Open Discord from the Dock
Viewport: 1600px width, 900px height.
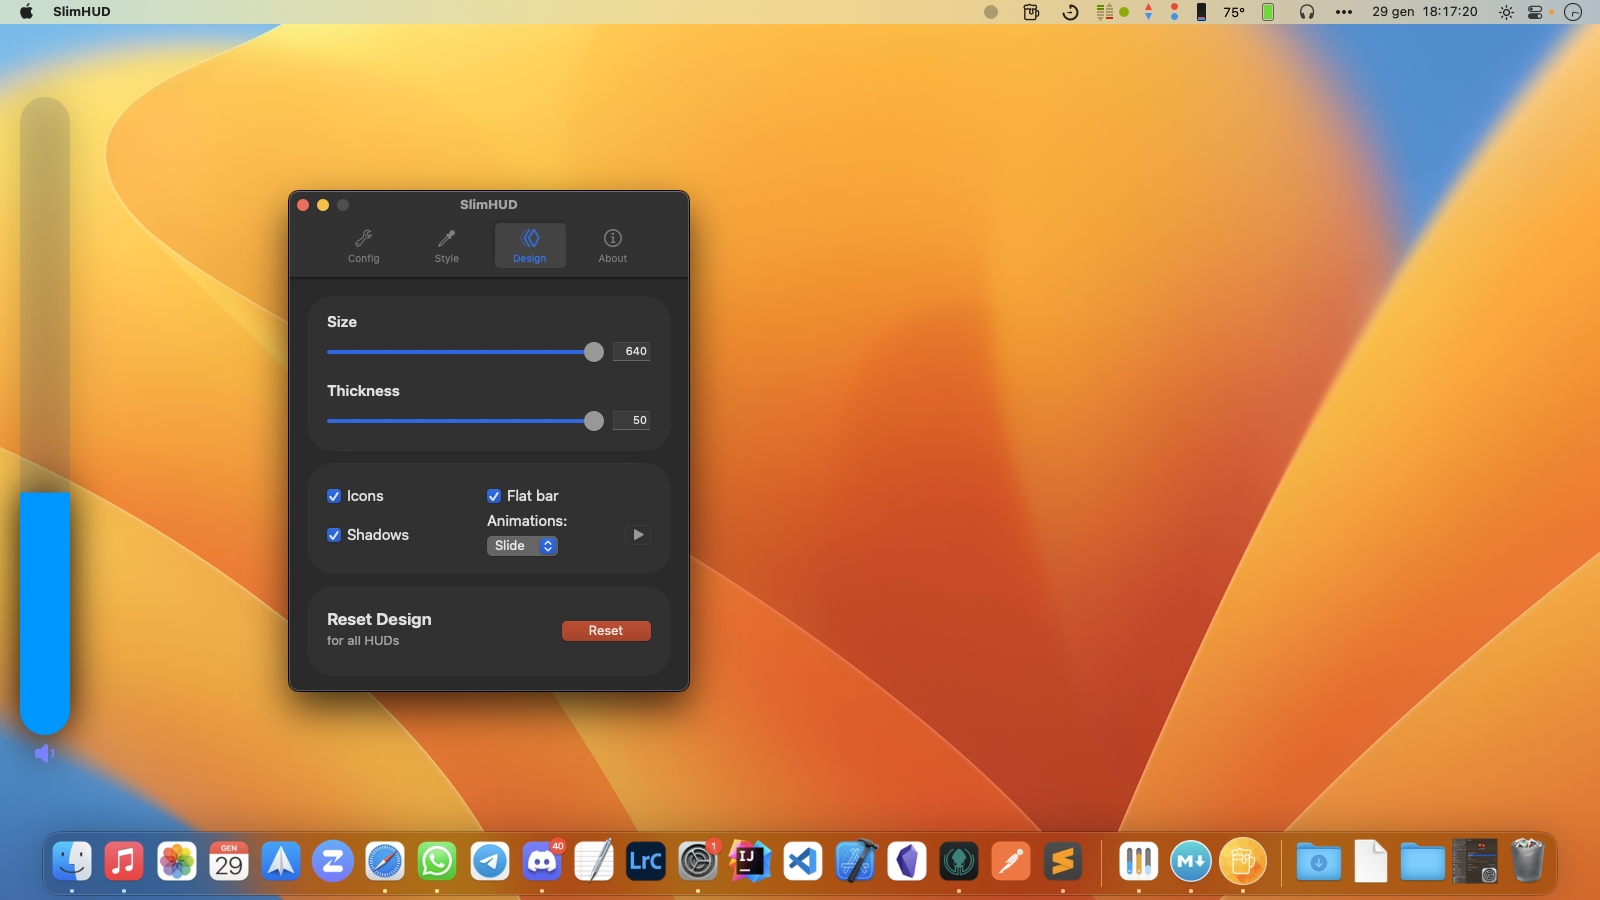click(x=542, y=861)
